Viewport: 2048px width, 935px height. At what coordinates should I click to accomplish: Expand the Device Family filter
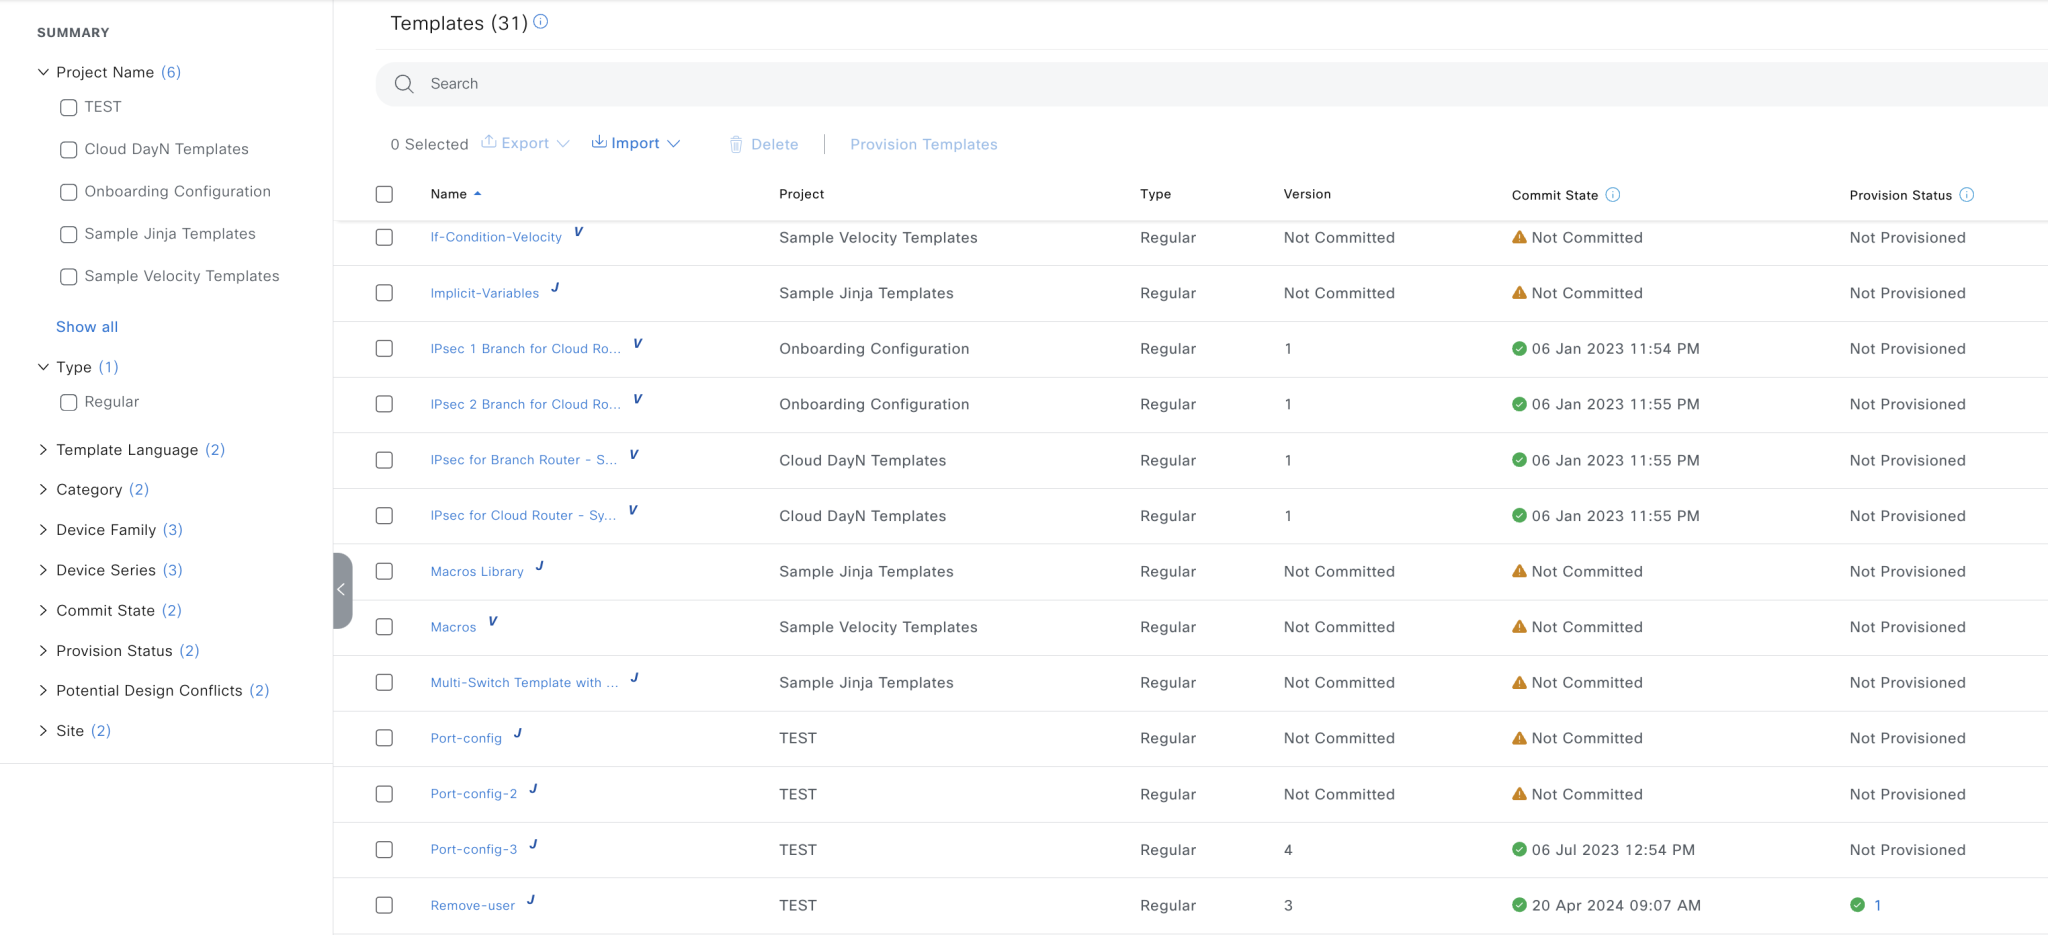click(x=43, y=530)
